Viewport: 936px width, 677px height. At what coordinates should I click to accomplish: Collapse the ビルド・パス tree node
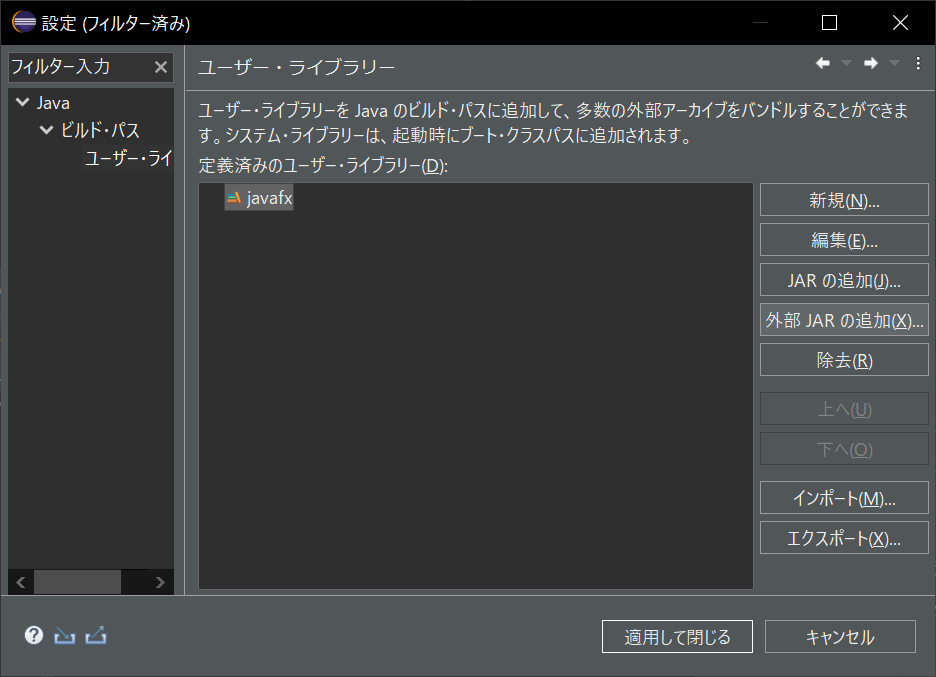pos(45,130)
